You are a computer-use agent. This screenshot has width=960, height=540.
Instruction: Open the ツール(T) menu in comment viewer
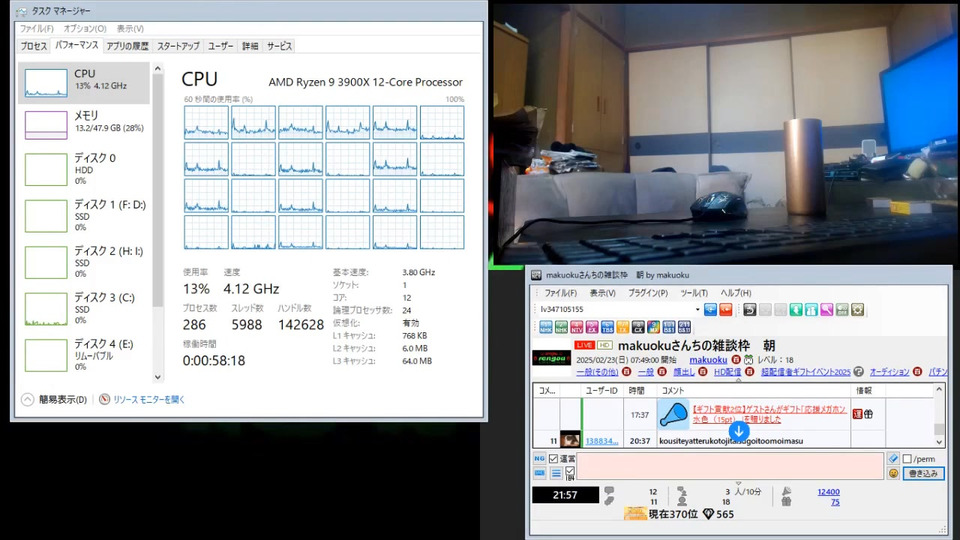point(694,293)
